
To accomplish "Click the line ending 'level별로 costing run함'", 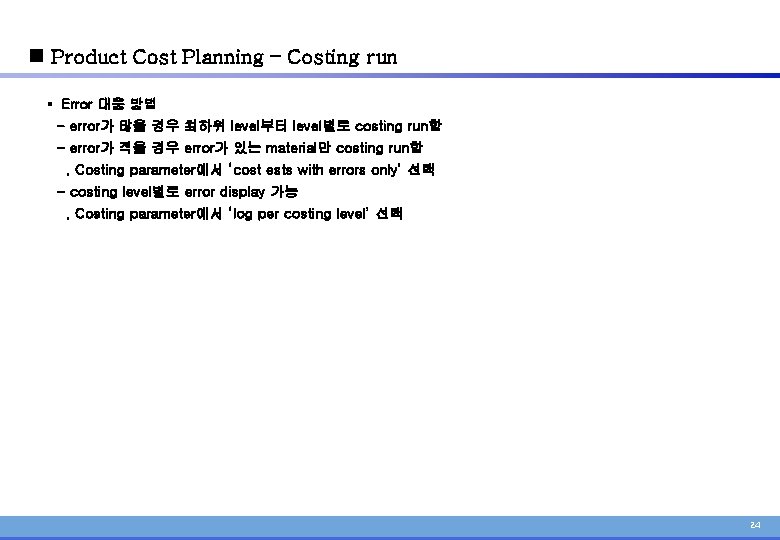I will 249,125.
